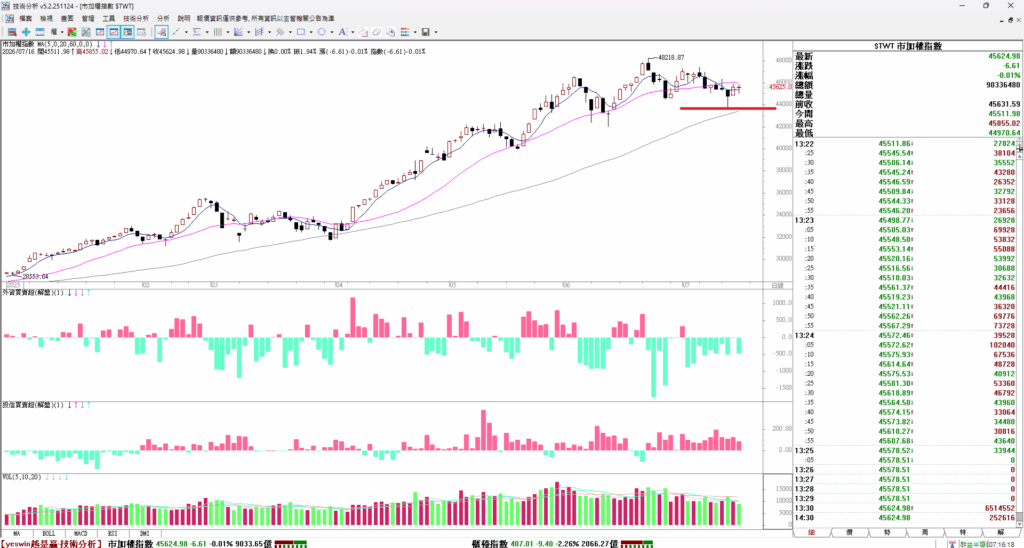
Task: Click the 投信買賣超(解盤) indicator title
Action: point(33,405)
